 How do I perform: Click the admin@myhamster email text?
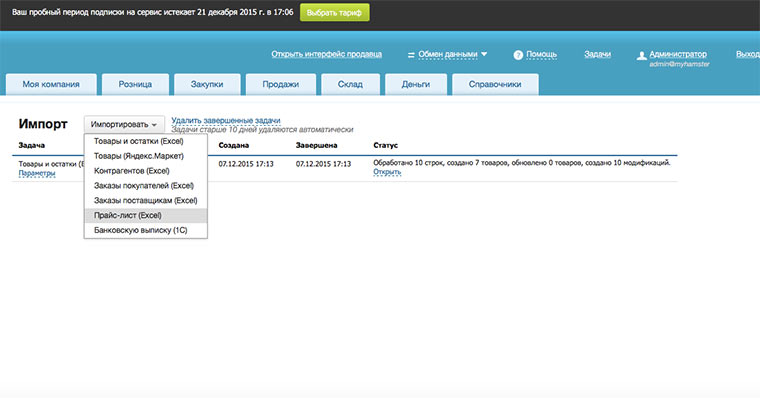(x=679, y=64)
